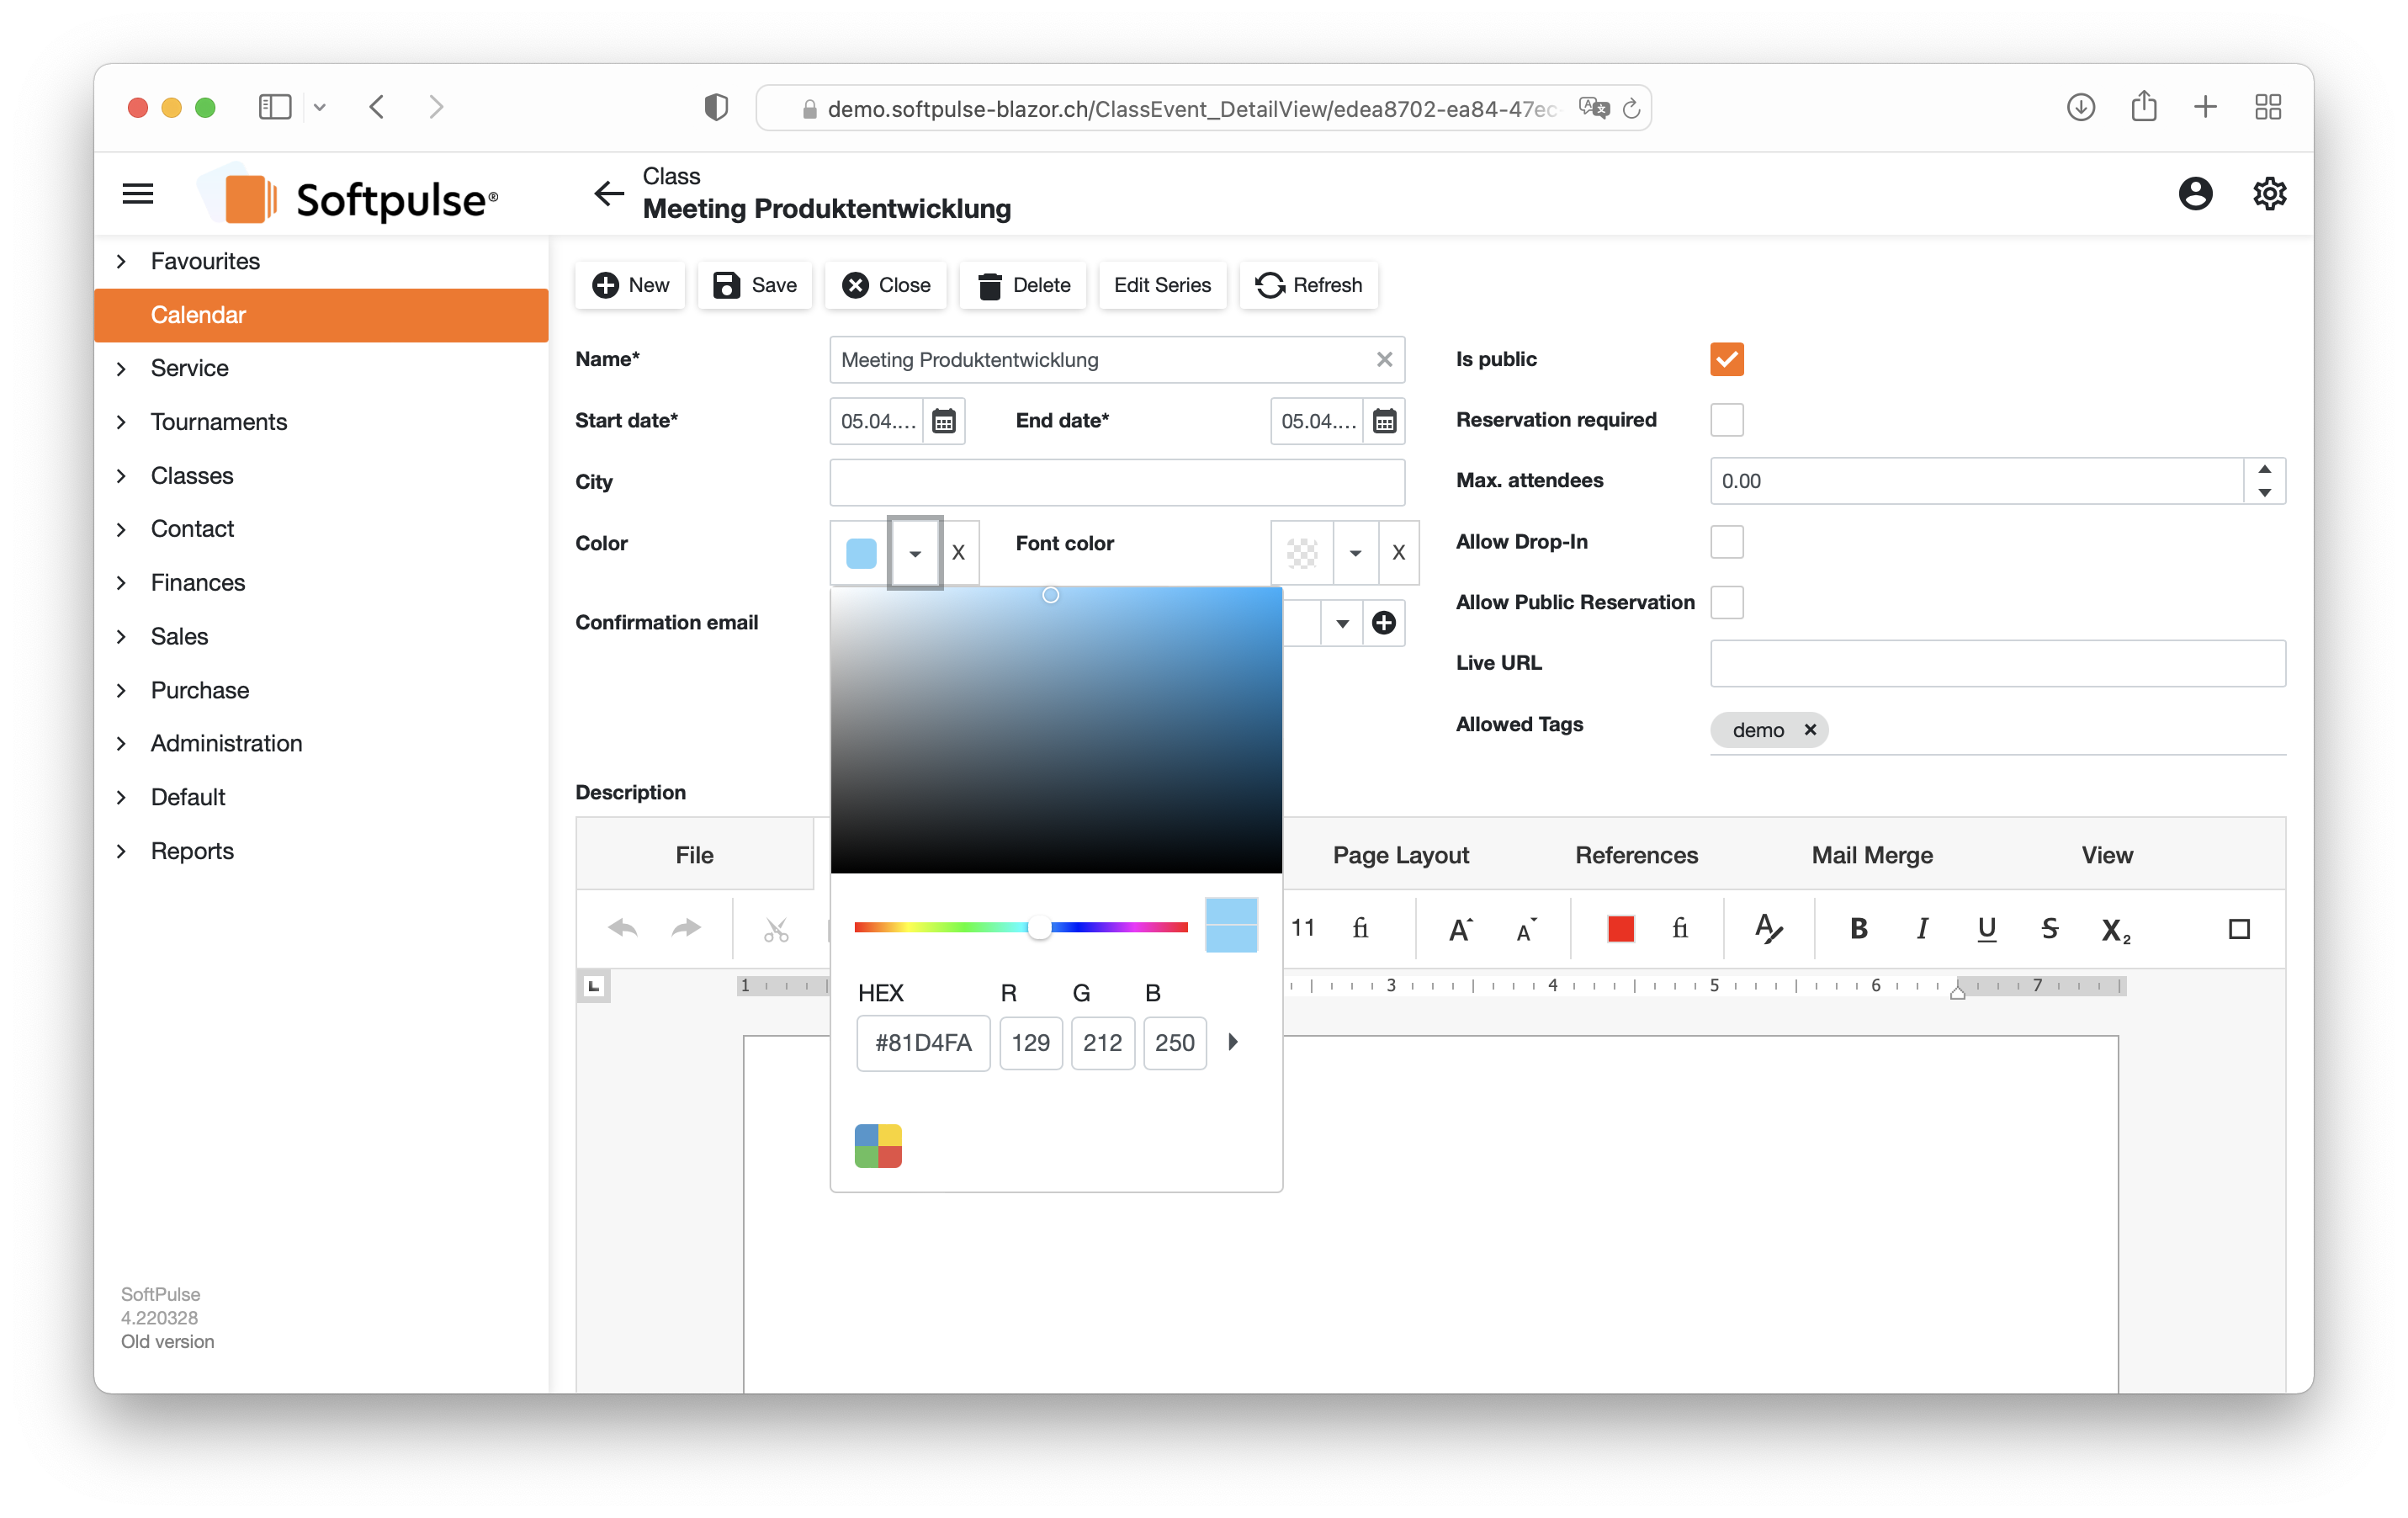2408x1518 pixels.
Task: Clear the Color value with X
Action: click(958, 552)
